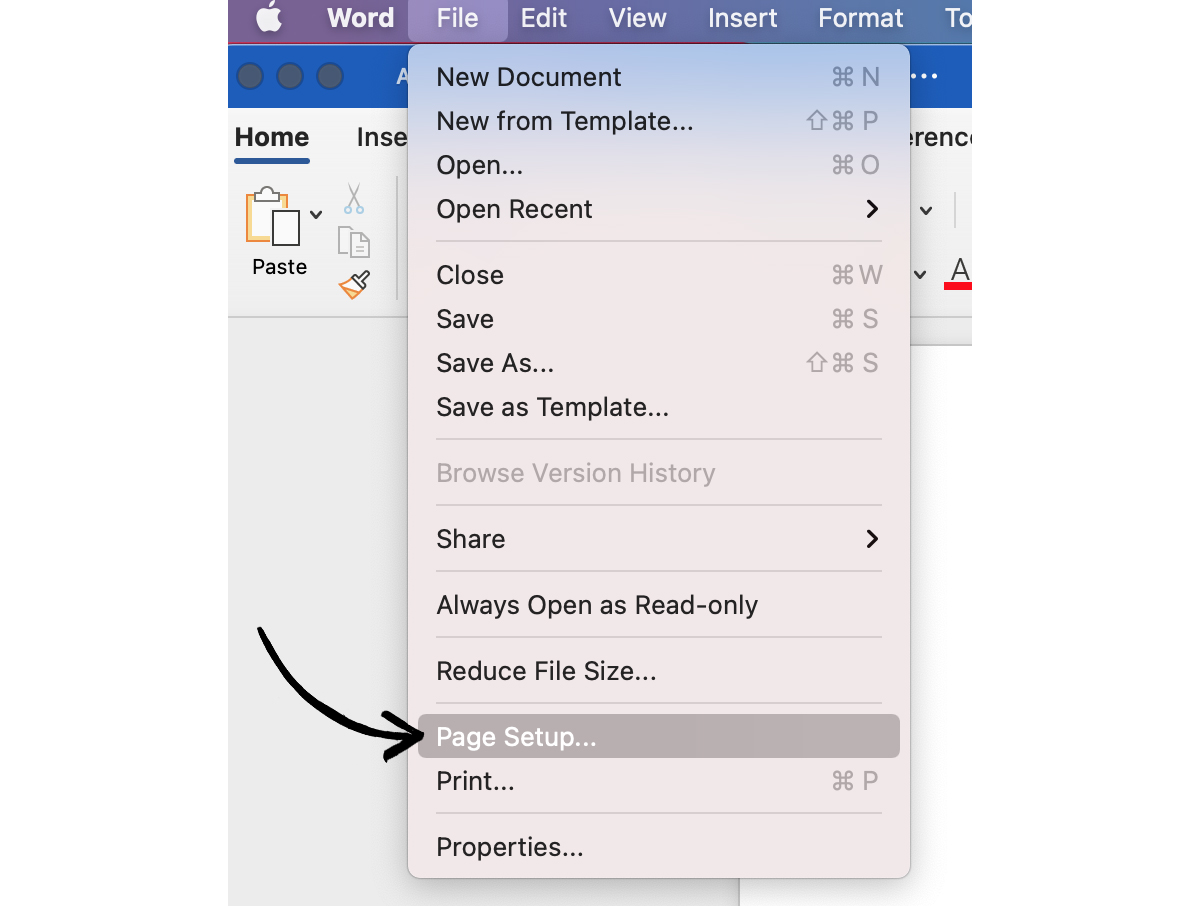Expand the Share submenu

871,539
